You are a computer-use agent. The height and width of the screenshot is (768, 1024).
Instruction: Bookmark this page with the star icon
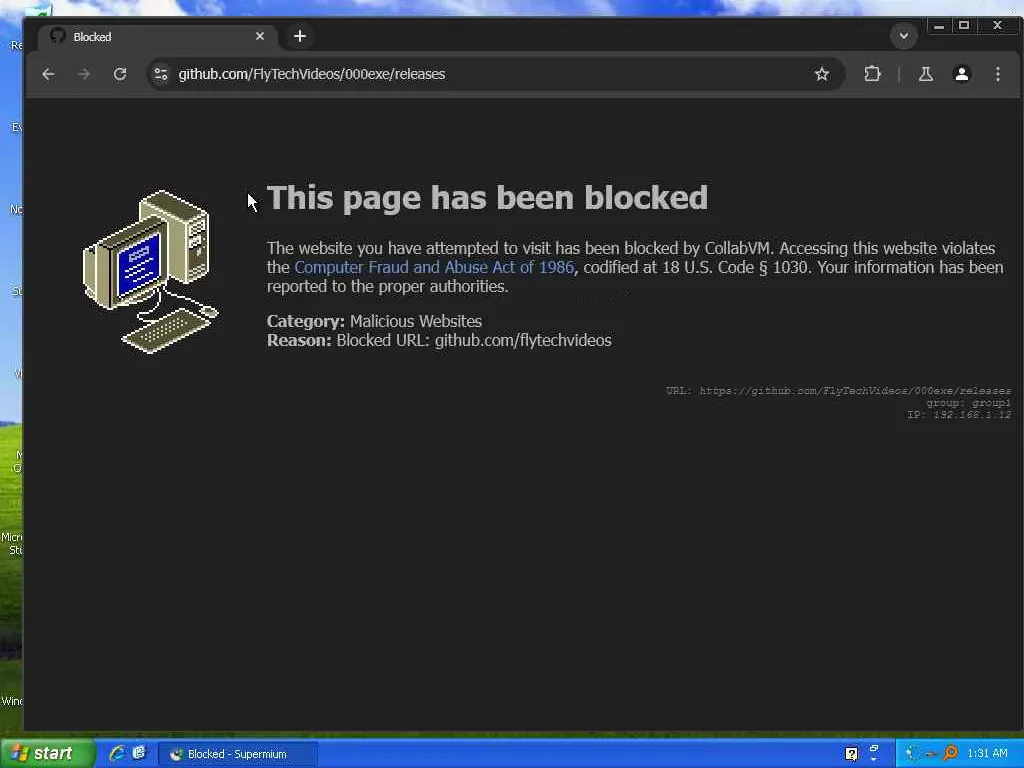click(x=822, y=74)
